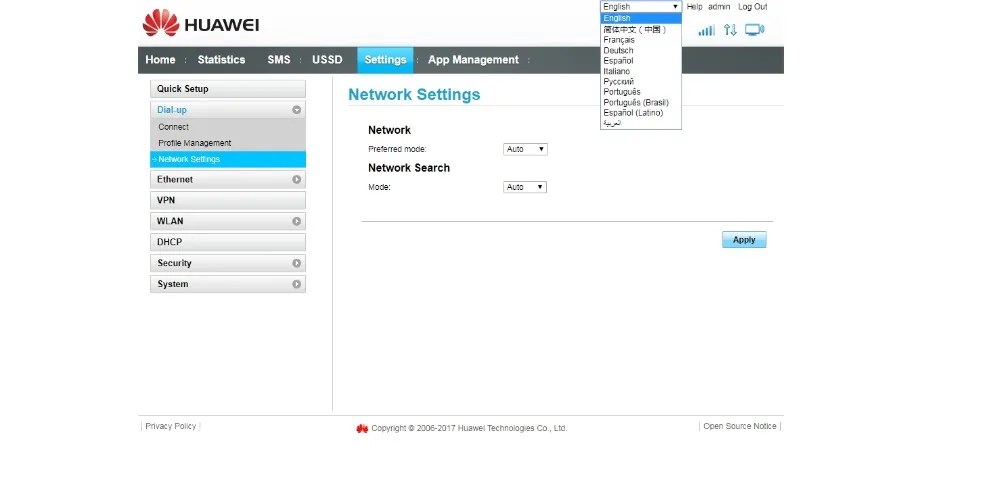The image size is (1000, 477).
Task: Click the Huawei copyright footer logo
Action: 362,429
